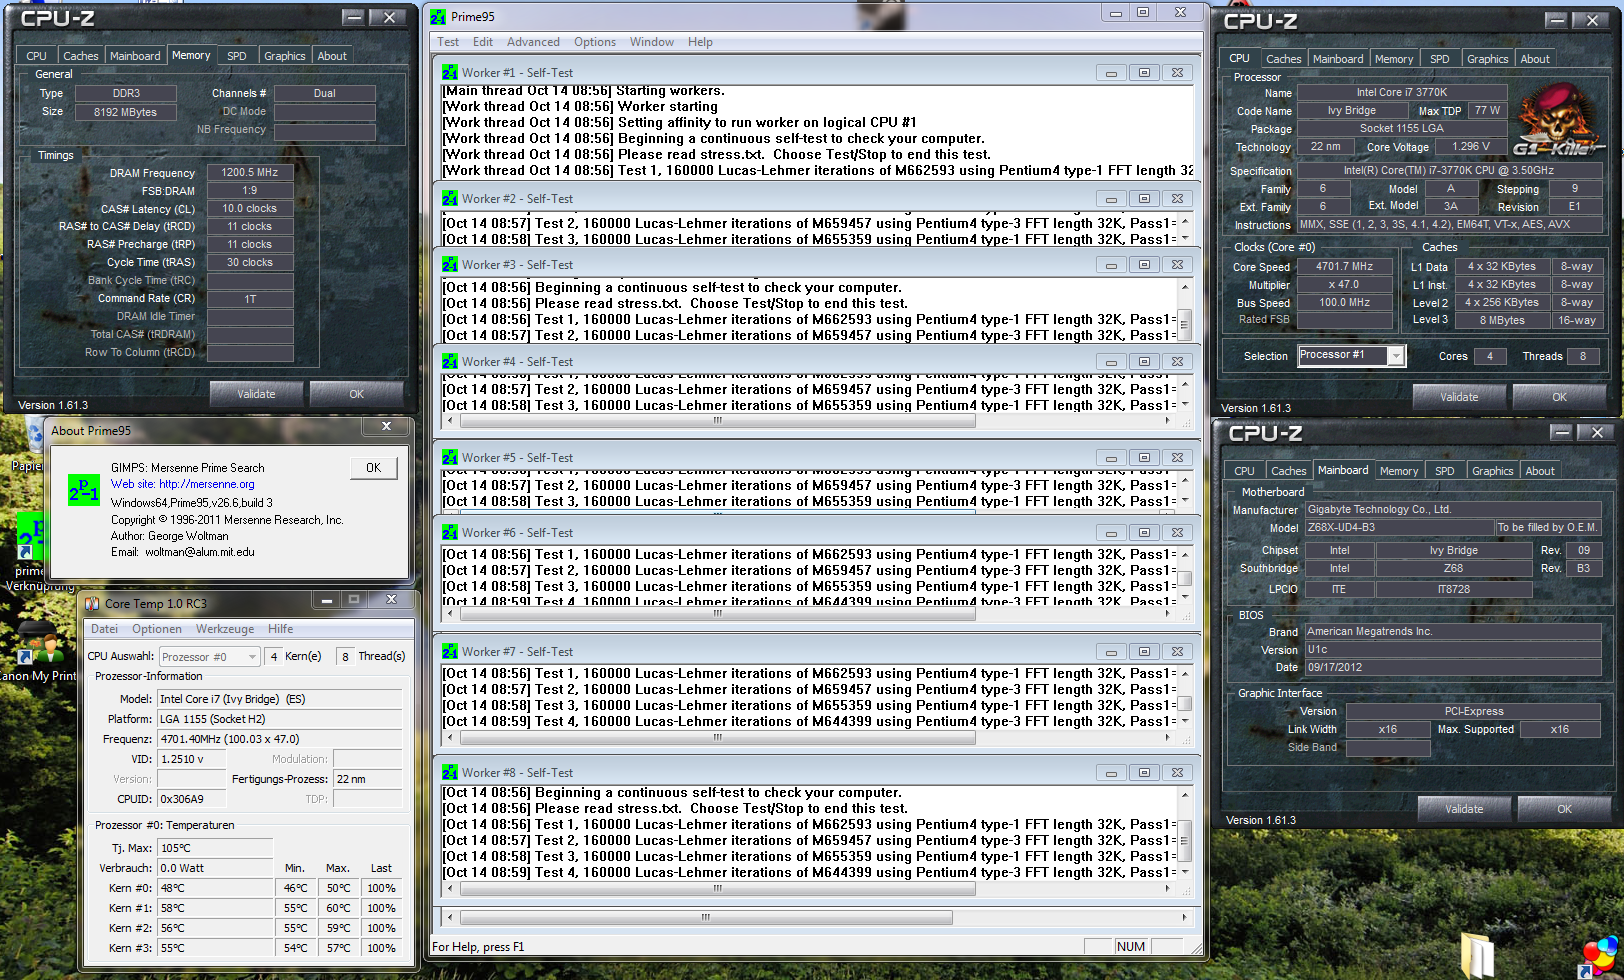Click OK in the CPU-Z processor window
This screenshot has height=980, width=1624.
tap(1560, 397)
